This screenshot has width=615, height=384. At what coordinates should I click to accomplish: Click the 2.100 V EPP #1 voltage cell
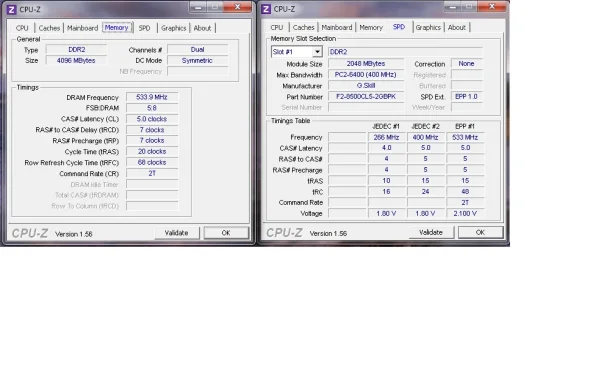click(465, 213)
